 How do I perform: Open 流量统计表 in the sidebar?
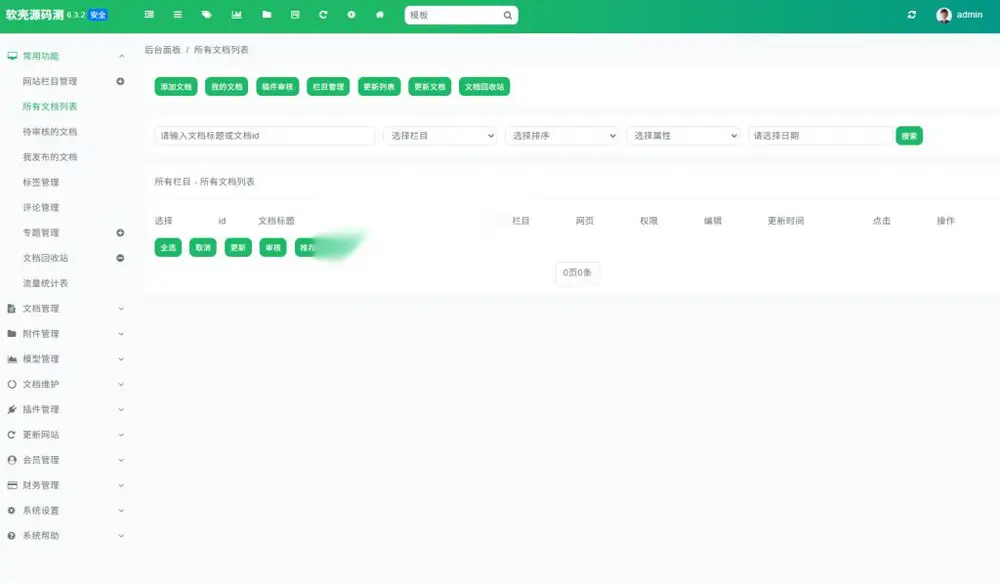coord(45,283)
